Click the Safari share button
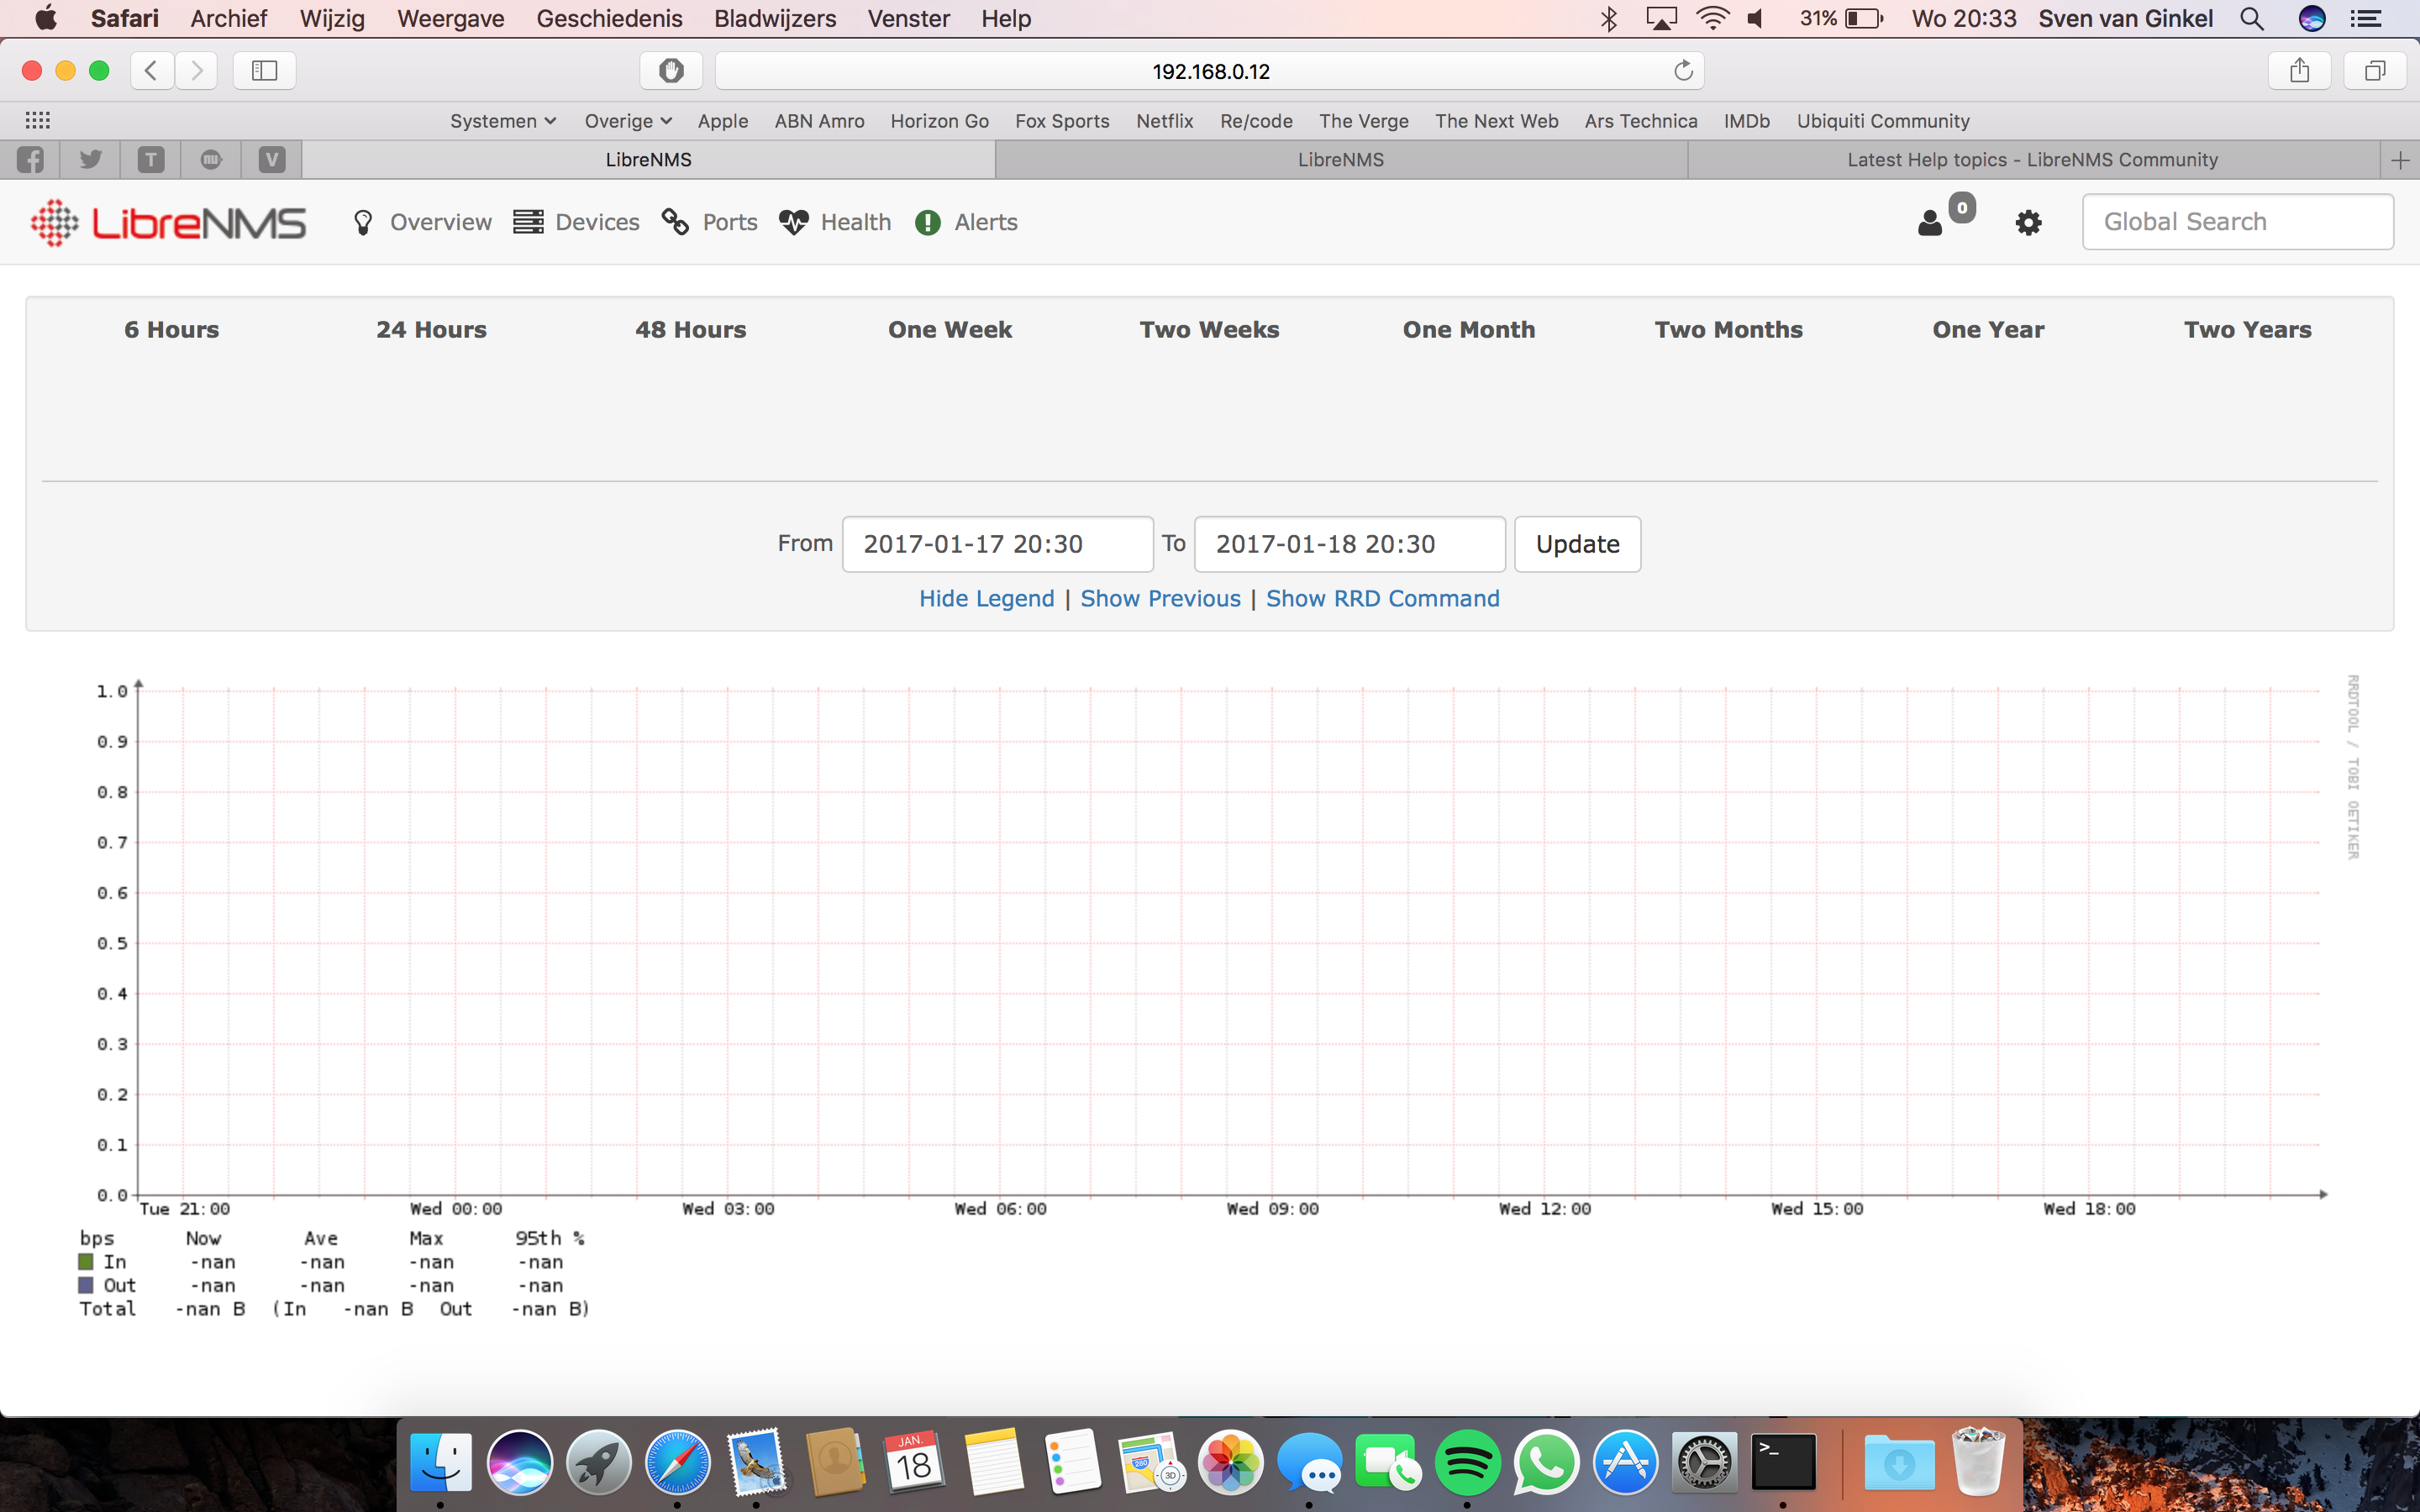The height and width of the screenshot is (1512, 2420). click(2300, 70)
